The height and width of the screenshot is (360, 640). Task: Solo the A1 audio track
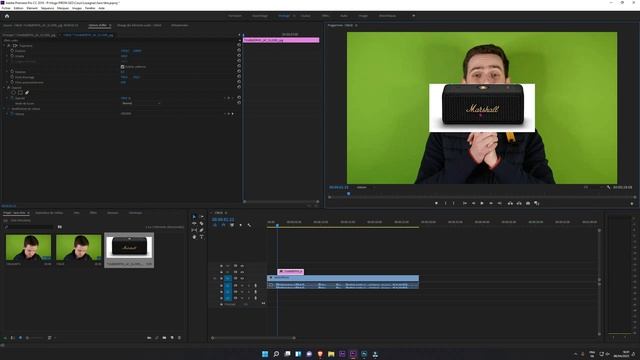(249, 285)
